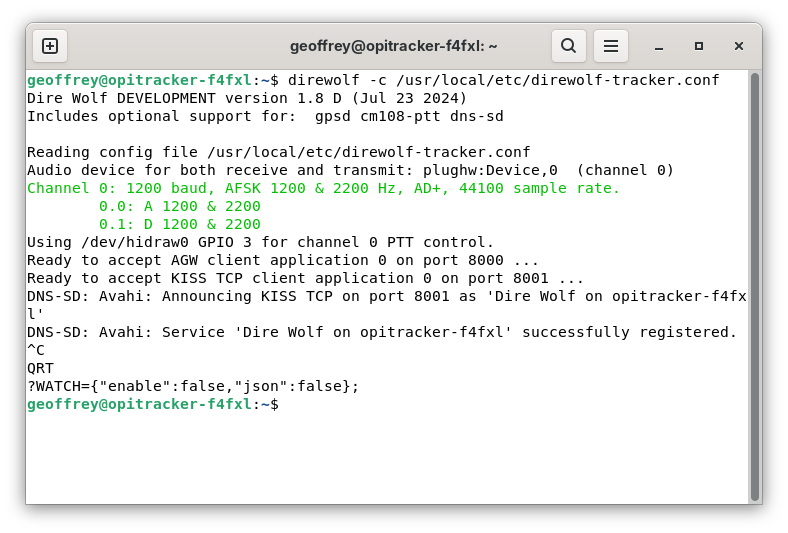Viewport: 788px width, 533px height.
Task: Click the Avahi Announcing KISS TCP line
Action: click(387, 305)
